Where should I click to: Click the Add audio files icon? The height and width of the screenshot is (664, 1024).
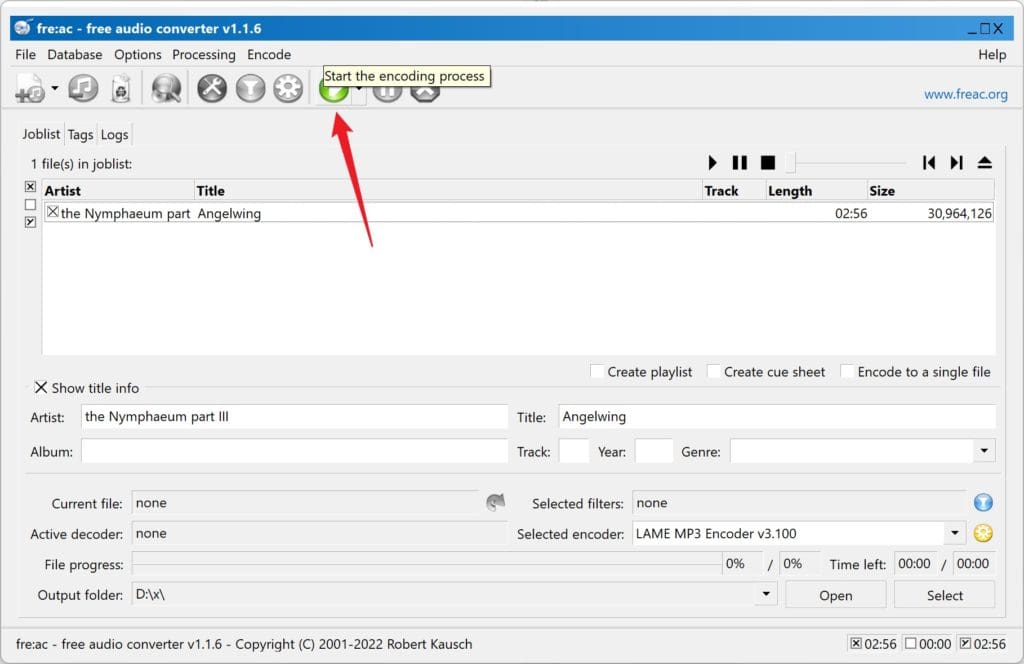click(x=30, y=89)
